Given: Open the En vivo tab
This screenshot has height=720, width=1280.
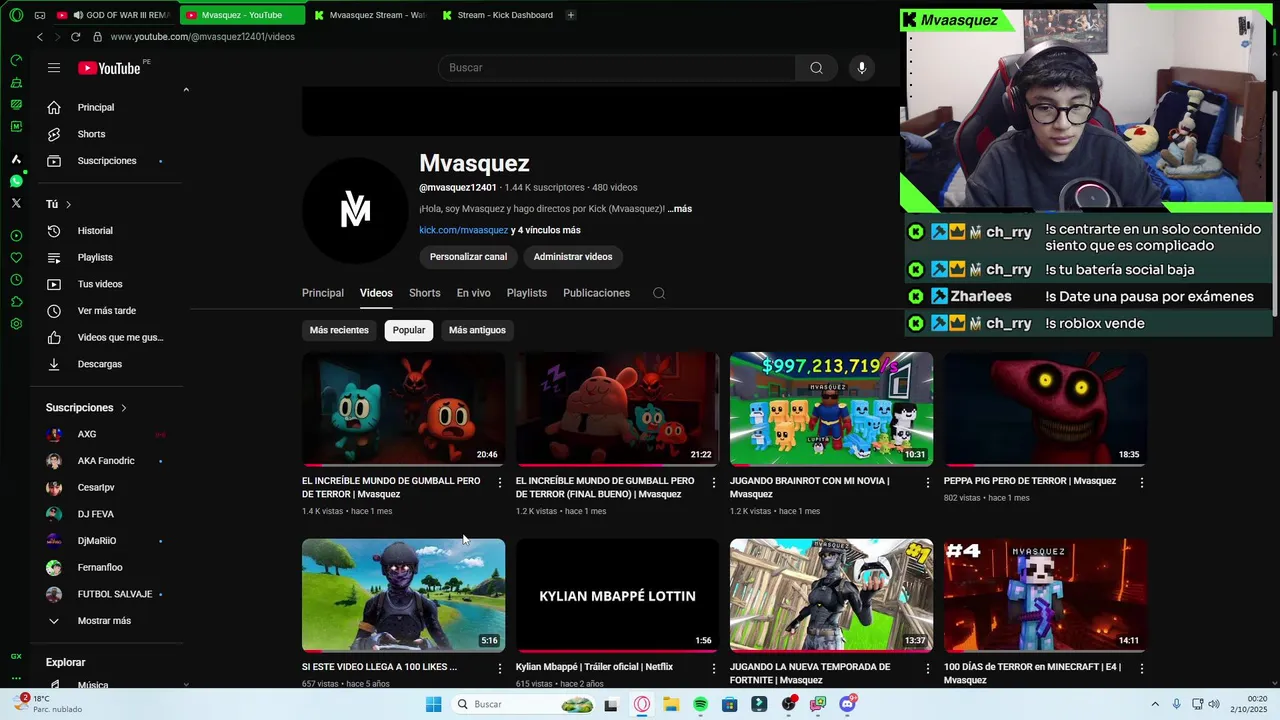Looking at the screenshot, I should click(474, 293).
